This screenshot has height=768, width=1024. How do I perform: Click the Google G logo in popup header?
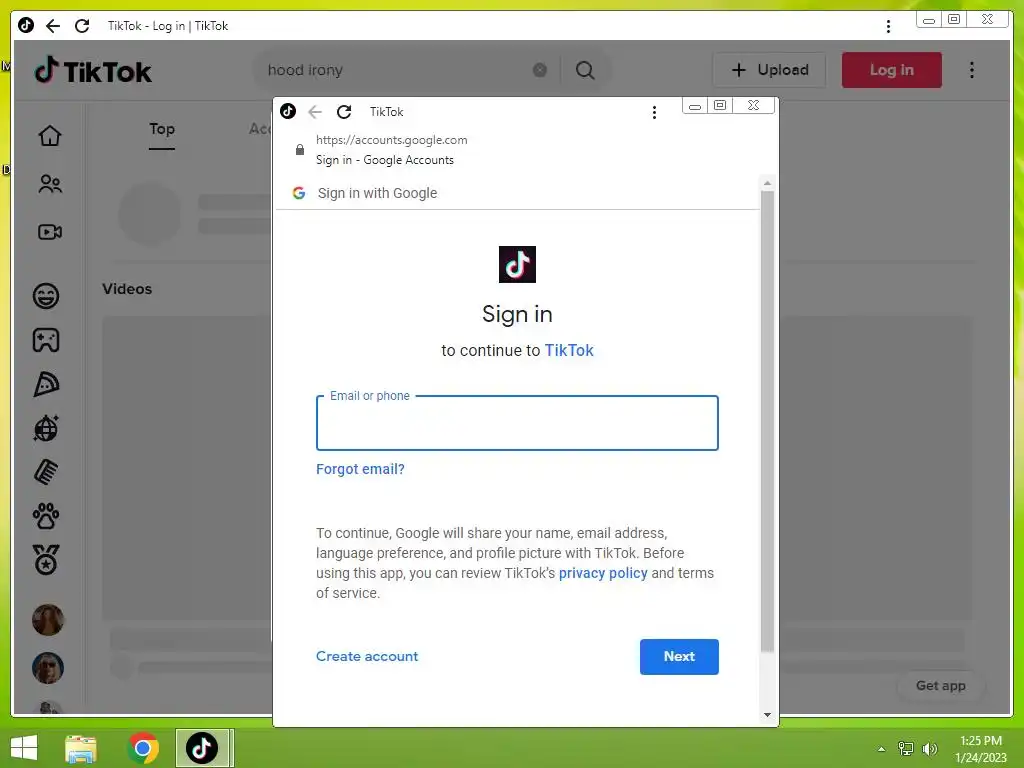point(299,193)
